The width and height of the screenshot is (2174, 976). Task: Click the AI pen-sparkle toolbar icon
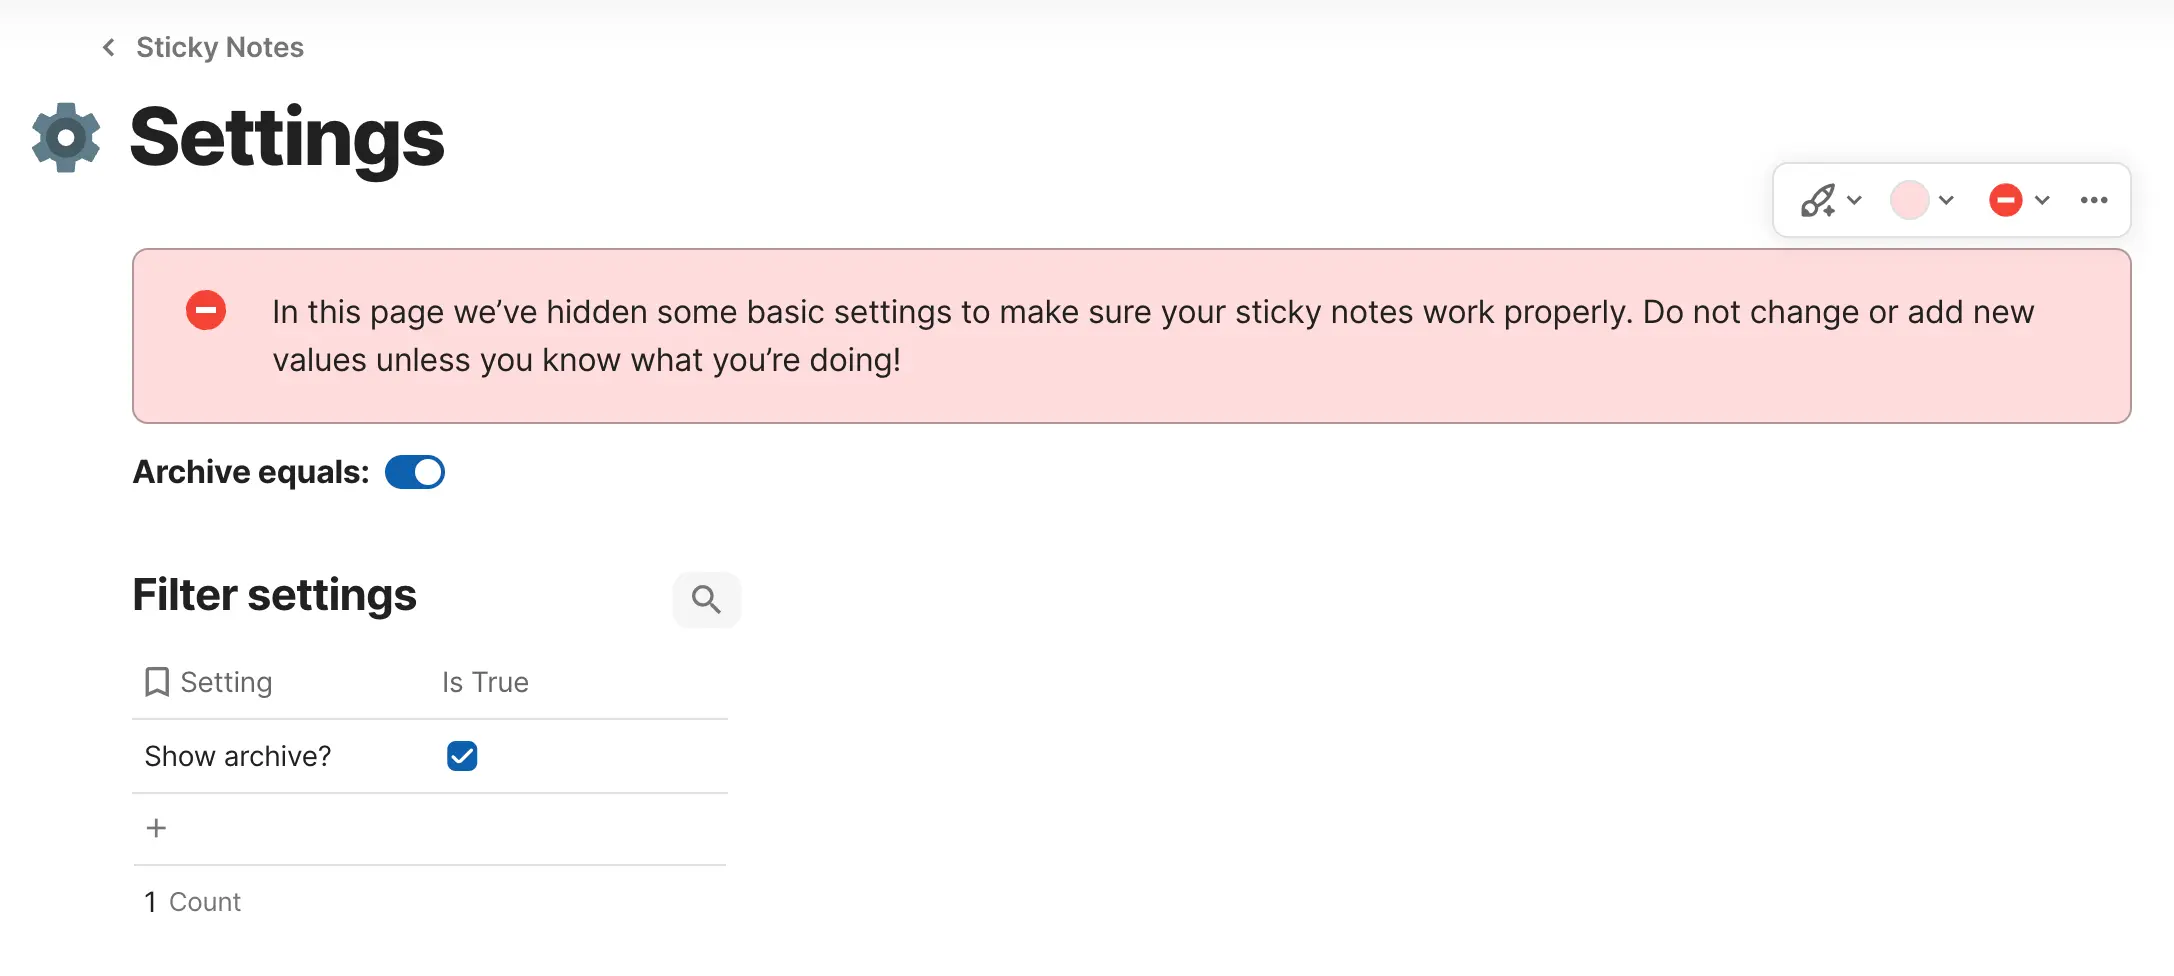1817,200
